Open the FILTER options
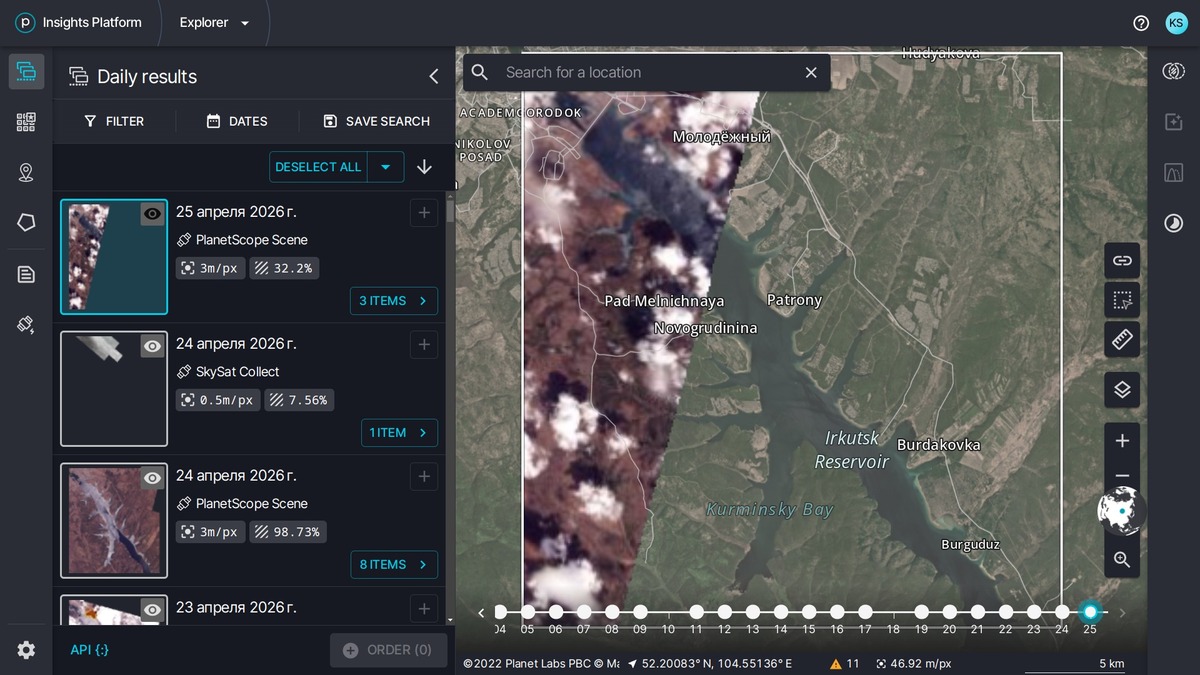This screenshot has width=1200, height=675. 114,121
